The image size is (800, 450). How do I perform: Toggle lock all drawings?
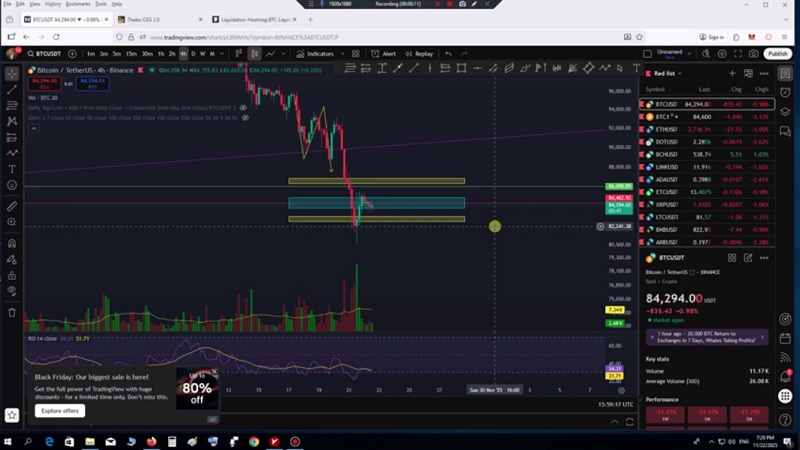12,276
